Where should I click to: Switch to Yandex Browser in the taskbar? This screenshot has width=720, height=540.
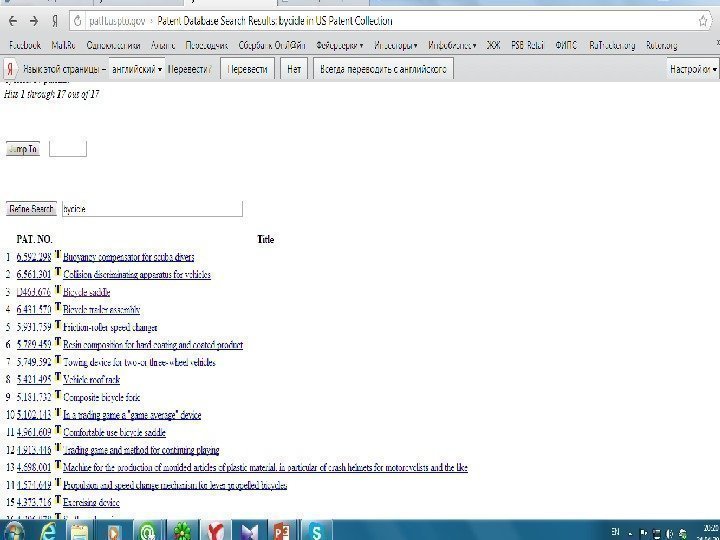point(216,531)
